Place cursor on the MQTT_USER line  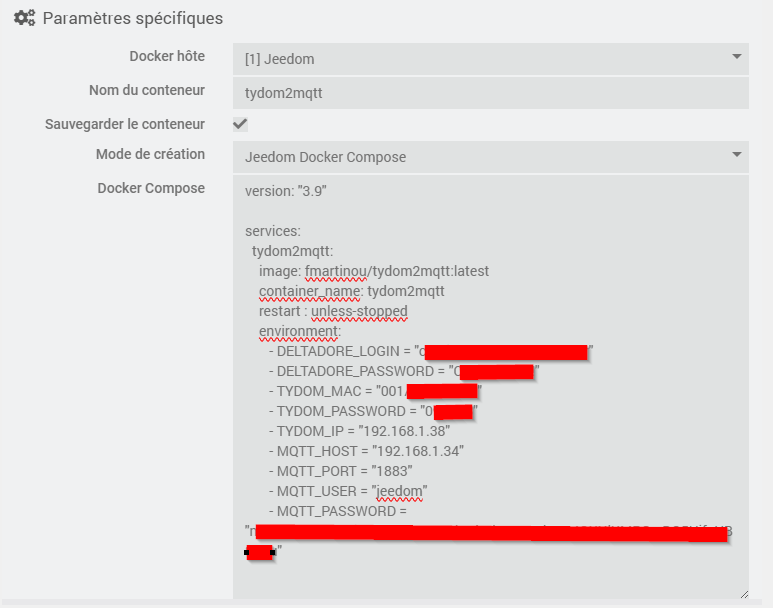(x=352, y=491)
